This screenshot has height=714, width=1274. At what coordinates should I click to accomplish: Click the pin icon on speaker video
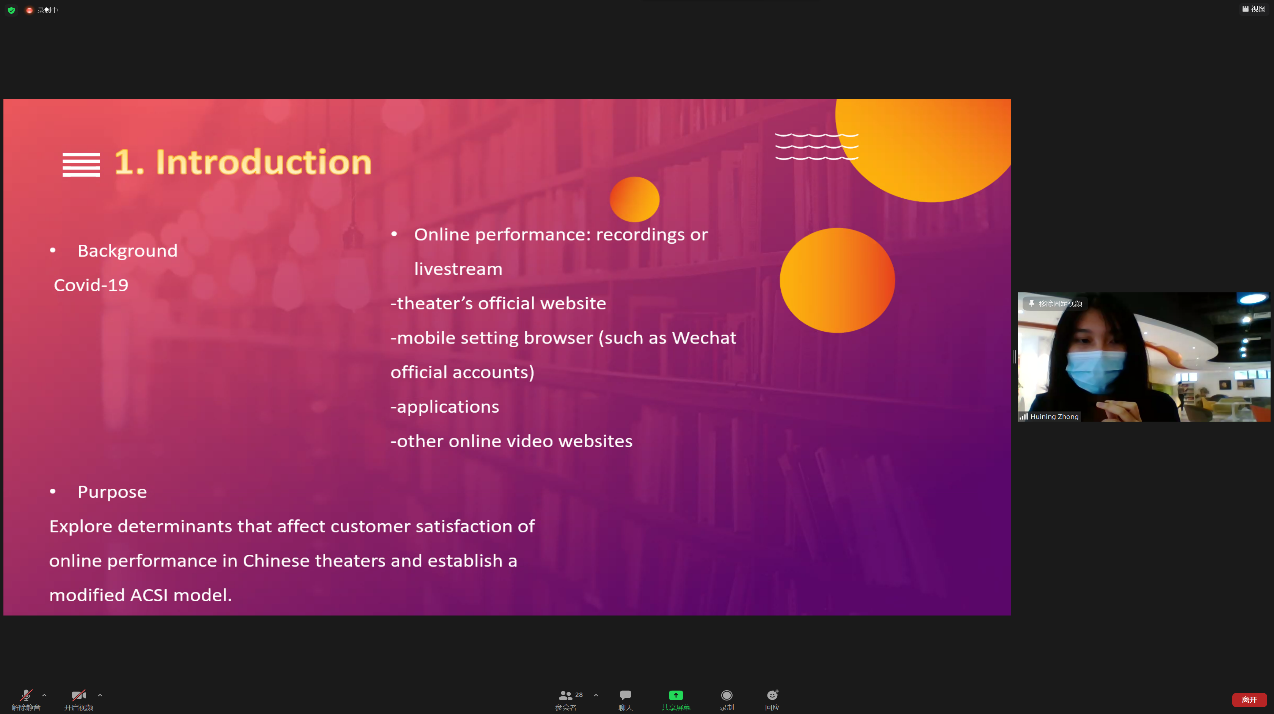(x=1031, y=303)
